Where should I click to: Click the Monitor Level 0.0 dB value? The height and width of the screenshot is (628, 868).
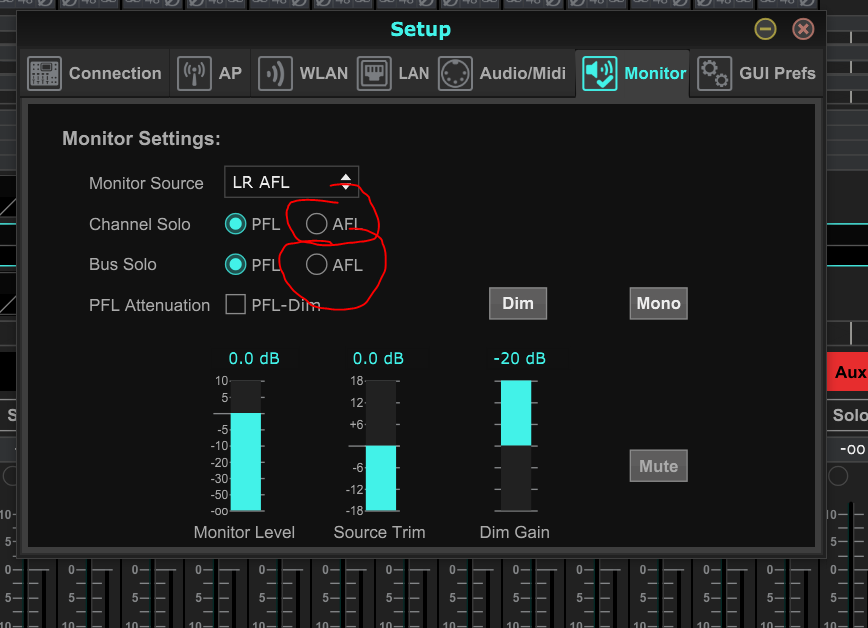point(254,358)
